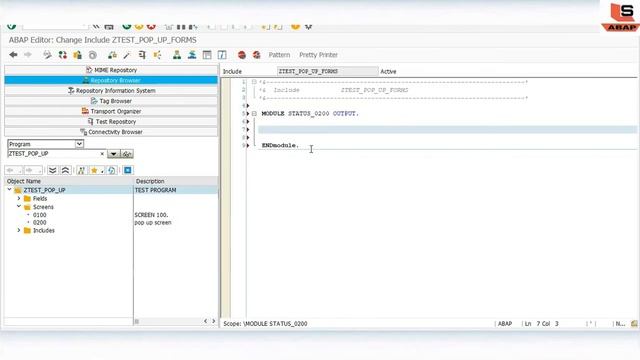Expand the Fields folder
The width and height of the screenshot is (640, 360).
pos(19,198)
